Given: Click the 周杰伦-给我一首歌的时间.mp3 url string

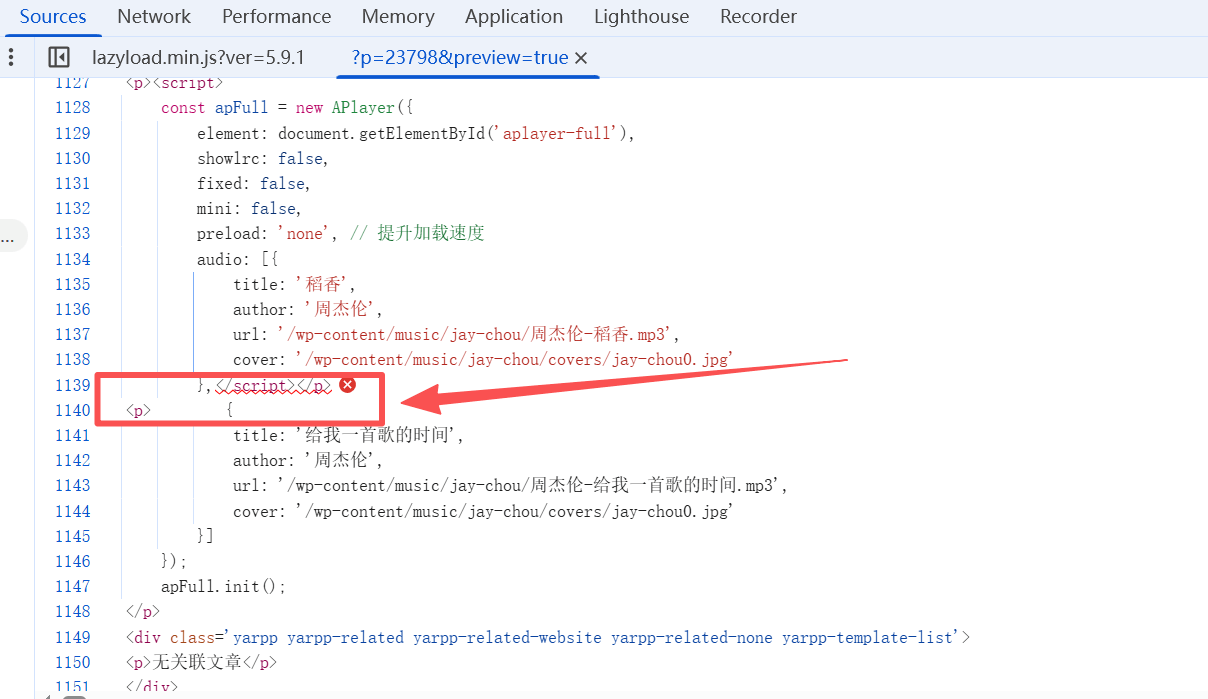Looking at the screenshot, I should tap(529, 485).
